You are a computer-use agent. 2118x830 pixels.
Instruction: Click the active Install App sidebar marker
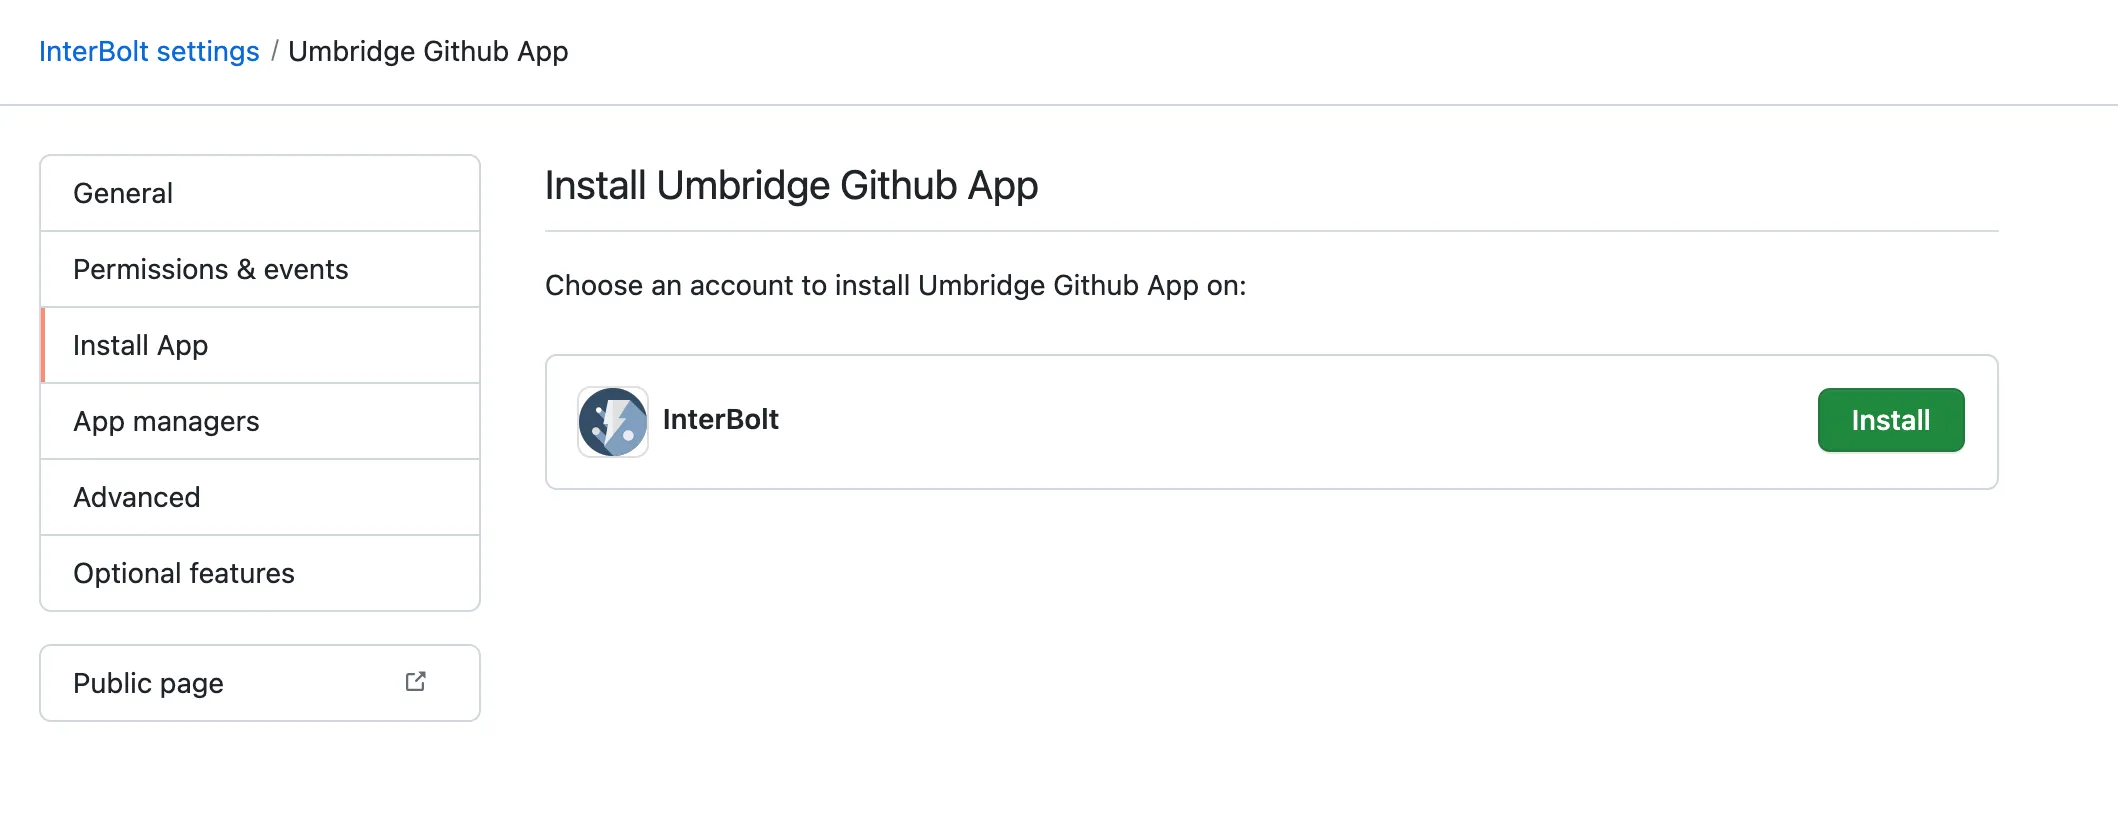tap(42, 345)
